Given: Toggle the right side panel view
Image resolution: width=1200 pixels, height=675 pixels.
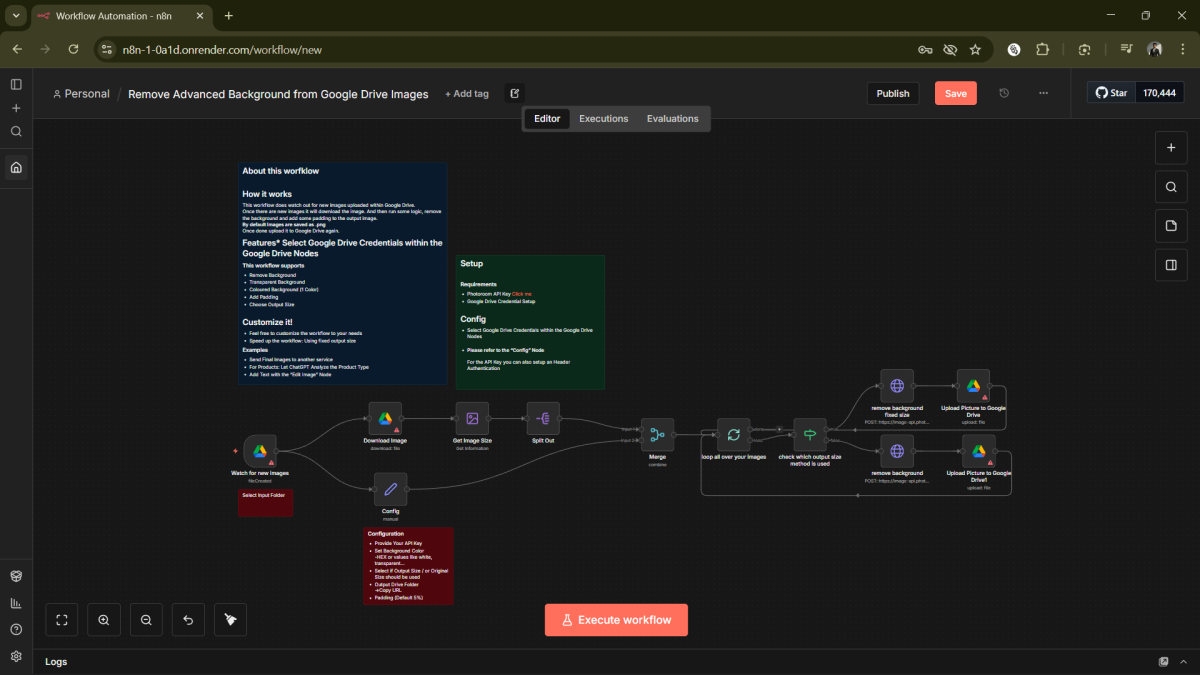Looking at the screenshot, I should tap(1171, 265).
